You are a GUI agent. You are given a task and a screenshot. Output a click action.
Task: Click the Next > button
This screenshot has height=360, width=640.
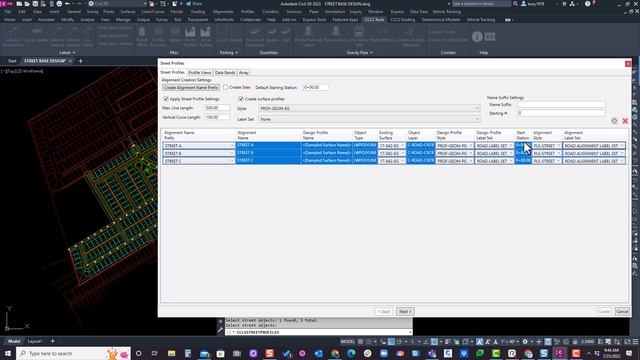coord(405,311)
